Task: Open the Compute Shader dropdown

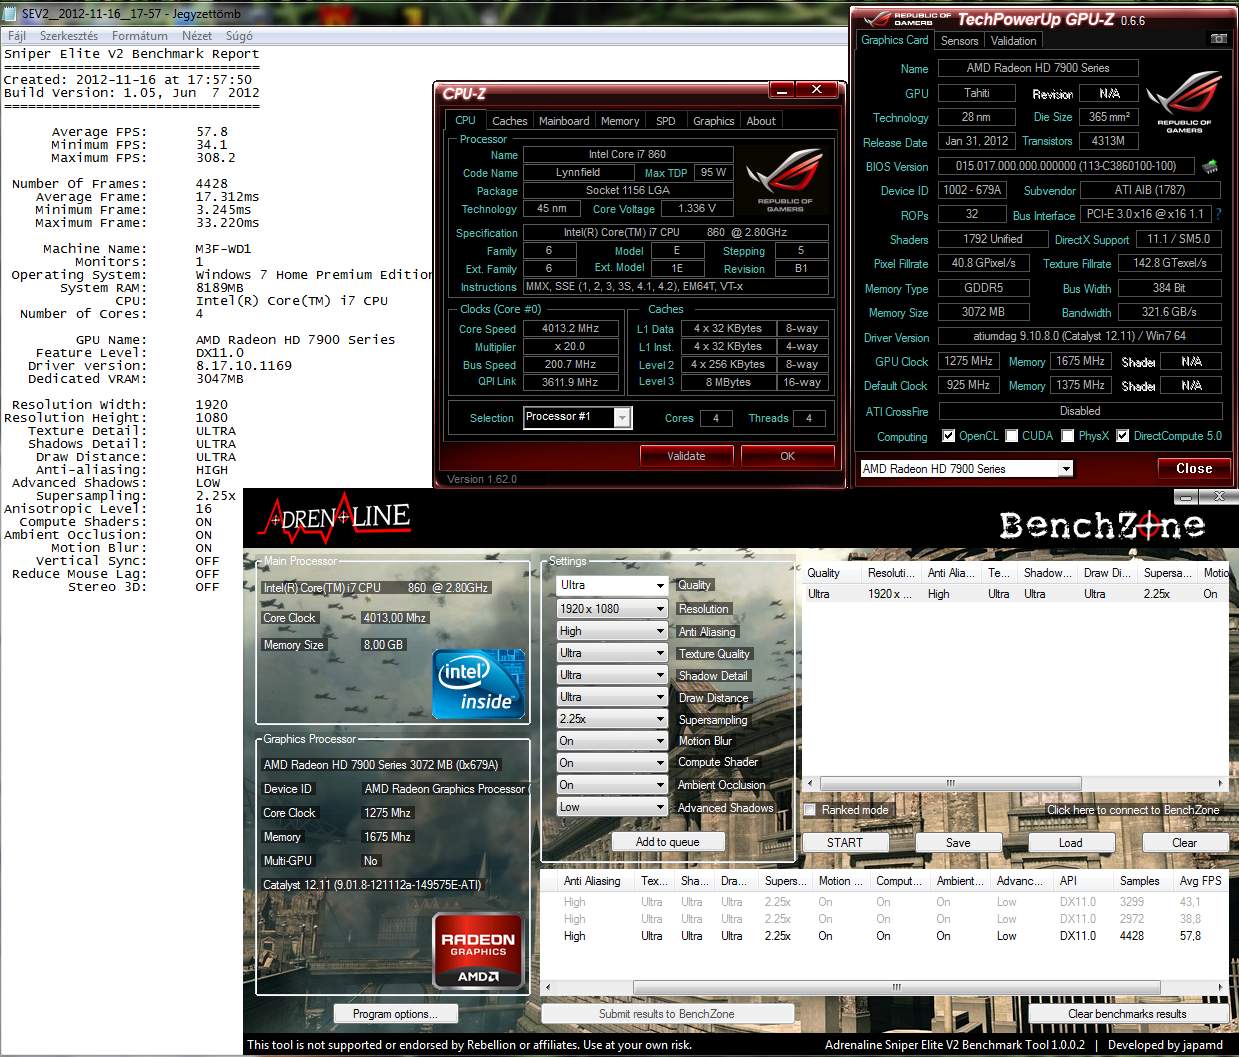Action: coord(612,763)
